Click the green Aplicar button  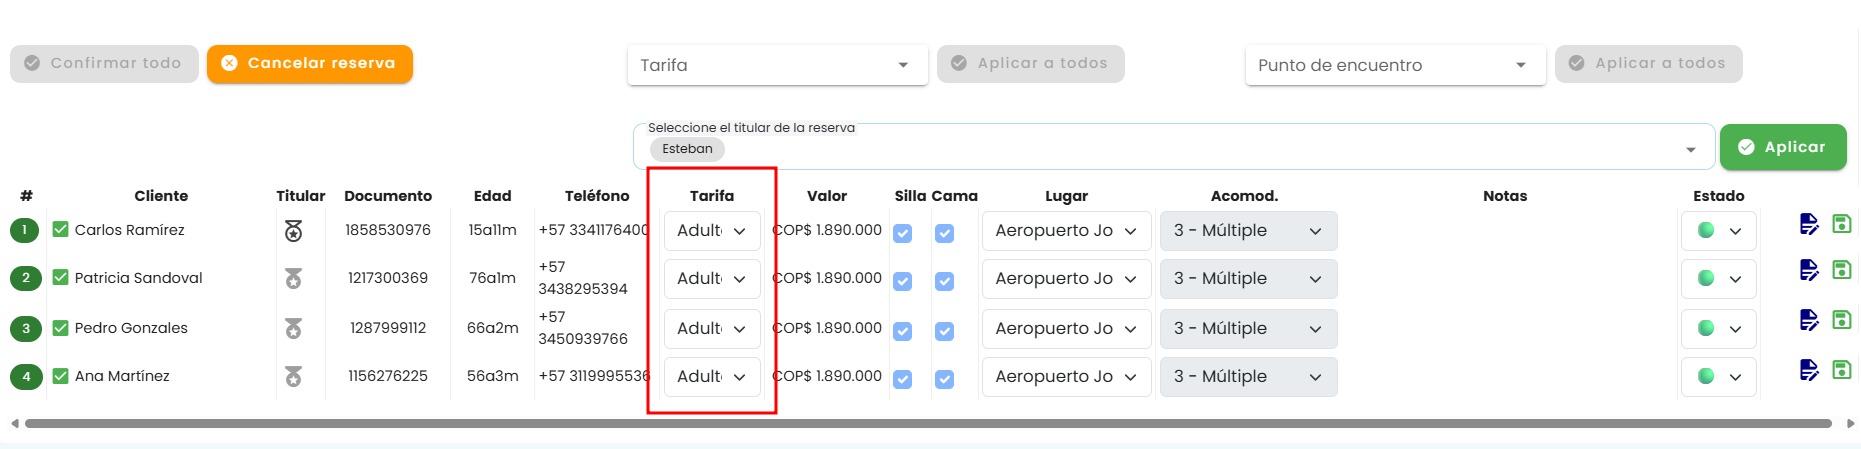(1783, 147)
